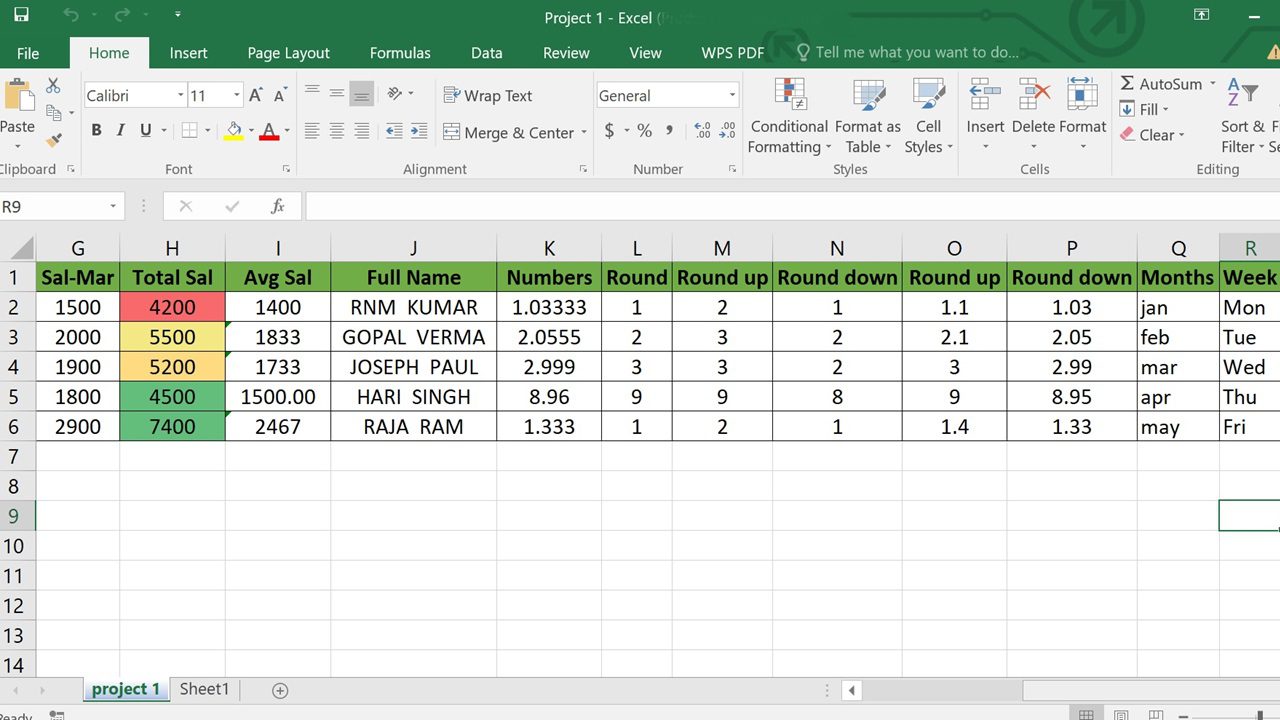Add new sheet with plus button
This screenshot has height=720, width=1280.
point(280,690)
